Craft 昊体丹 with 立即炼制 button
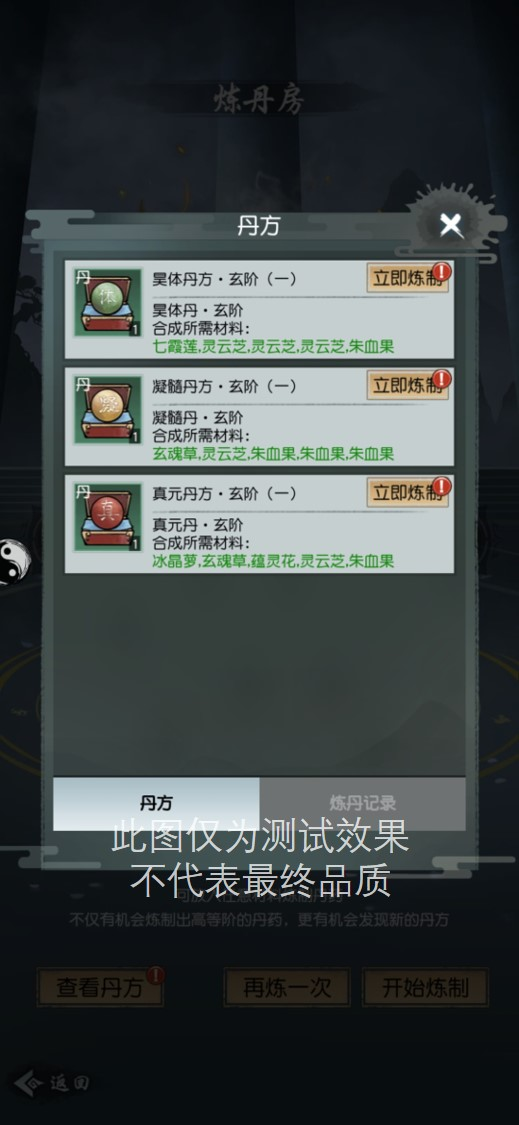The width and height of the screenshot is (519, 1125). tap(407, 278)
